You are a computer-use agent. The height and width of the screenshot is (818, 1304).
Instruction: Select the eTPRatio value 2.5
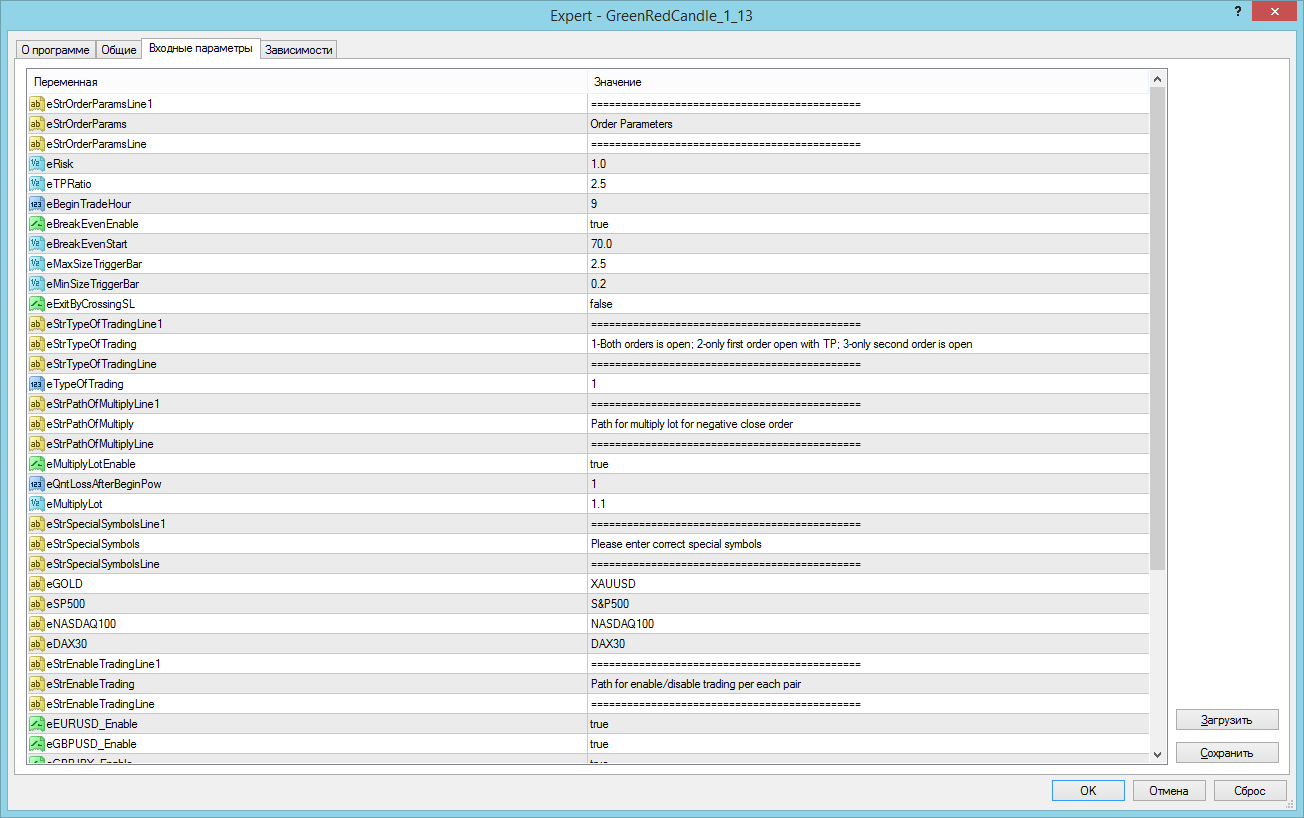(x=598, y=184)
